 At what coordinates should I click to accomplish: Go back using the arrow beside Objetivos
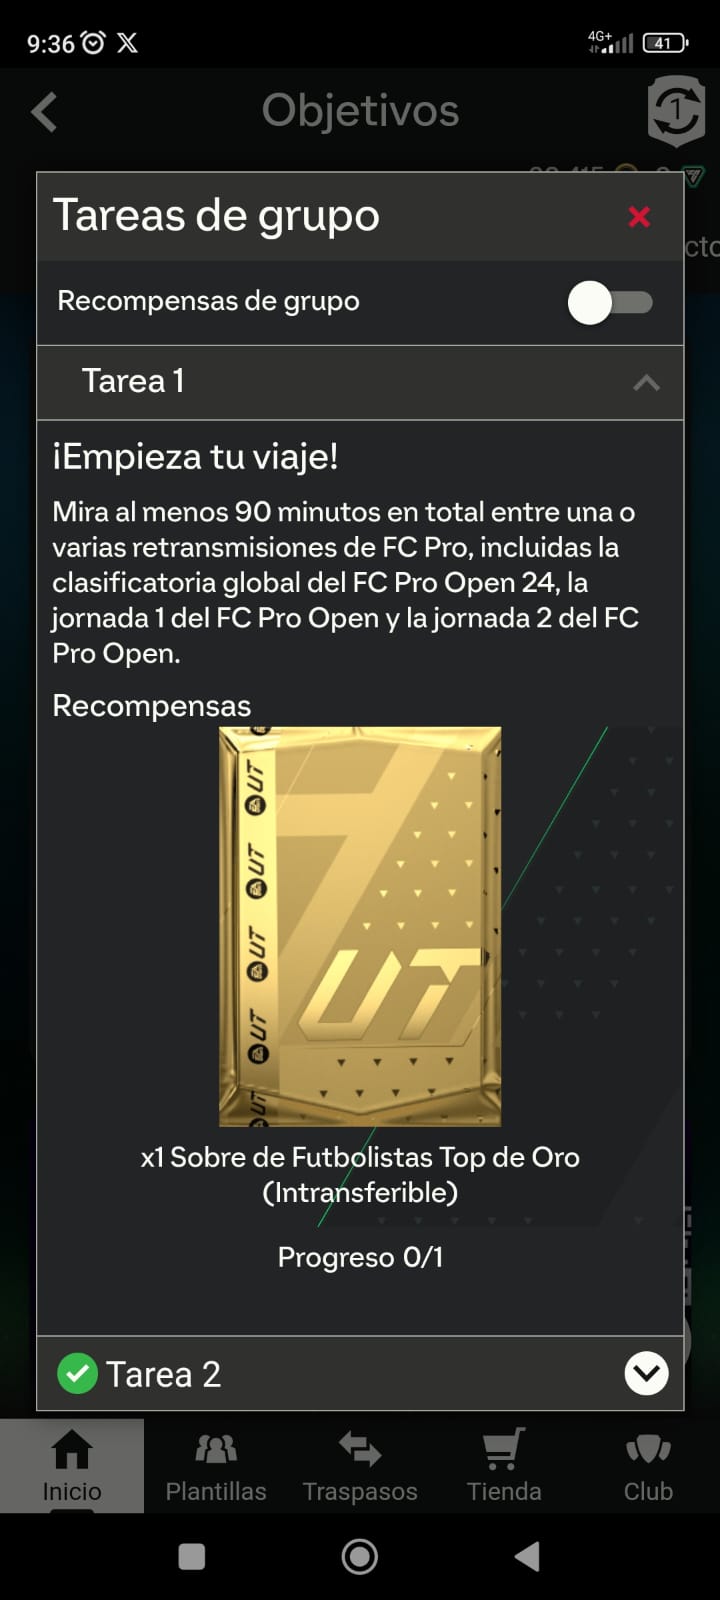tap(44, 112)
